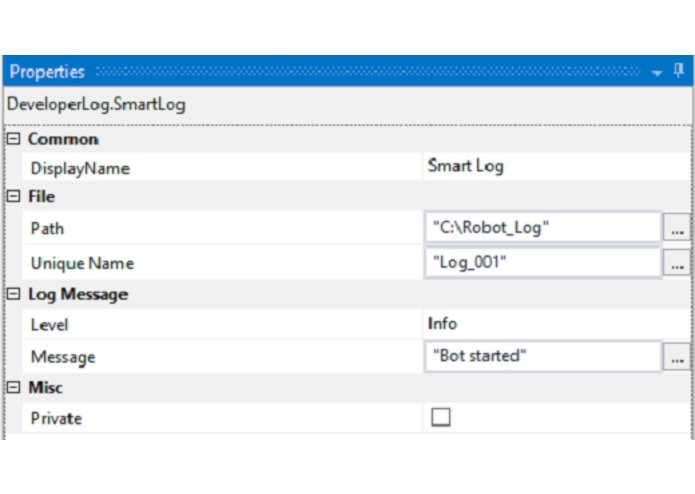The width and height of the screenshot is (695, 494).
Task: Select the Level property label
Action: [49, 325]
